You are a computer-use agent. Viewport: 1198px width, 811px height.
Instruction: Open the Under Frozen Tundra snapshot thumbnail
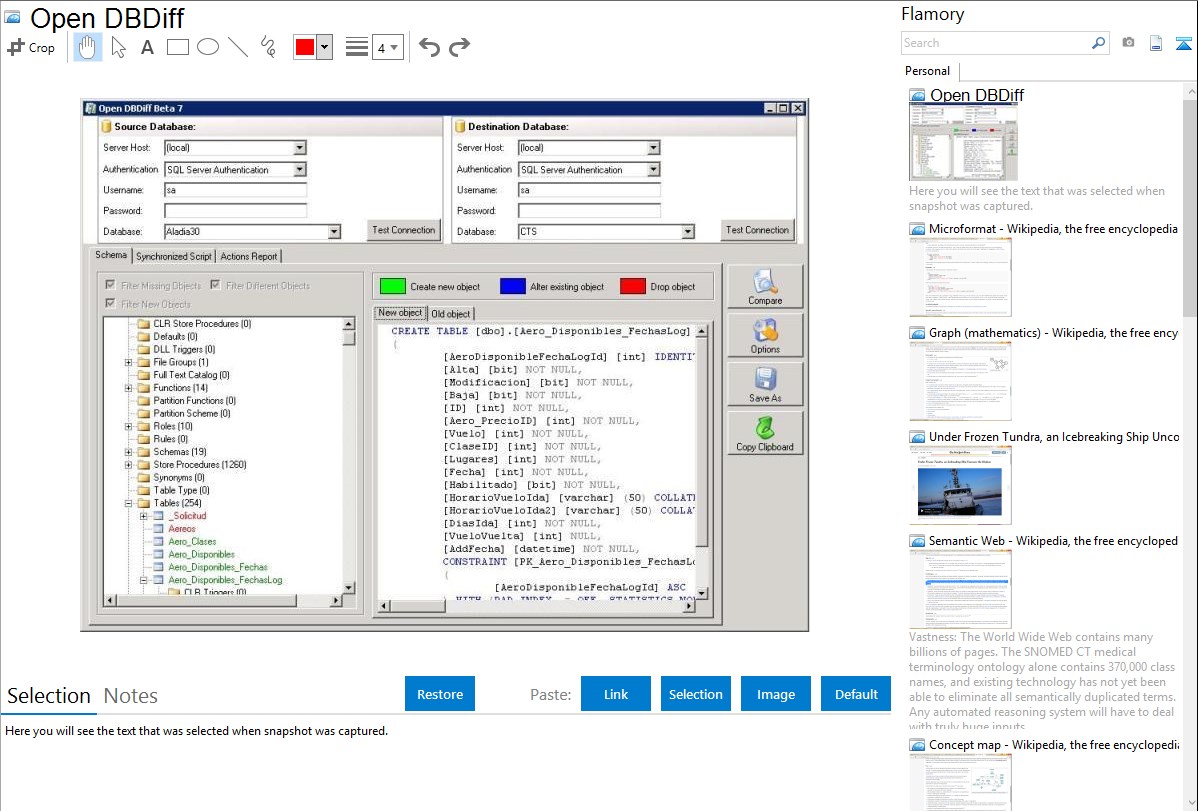coord(960,485)
